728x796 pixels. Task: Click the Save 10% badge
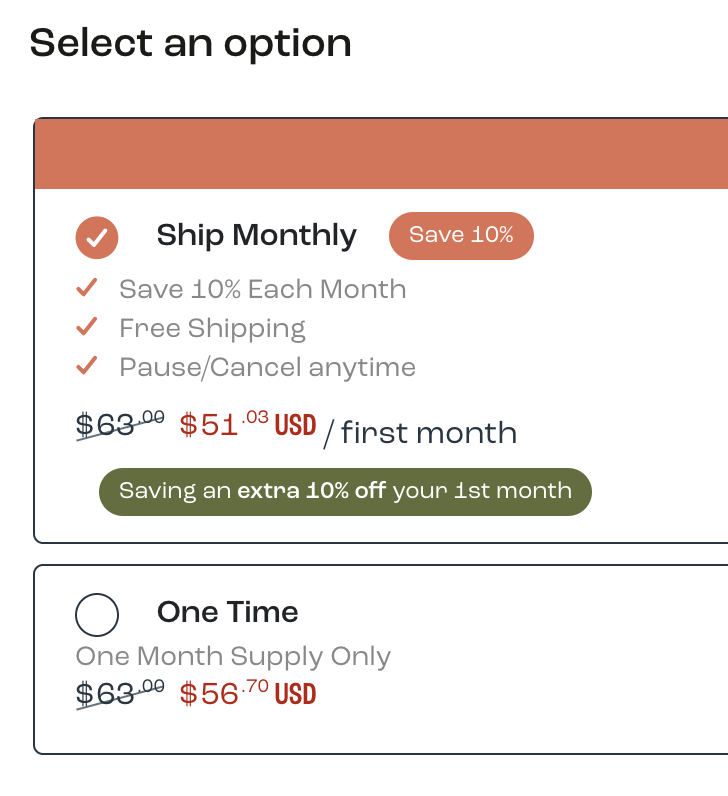click(461, 236)
